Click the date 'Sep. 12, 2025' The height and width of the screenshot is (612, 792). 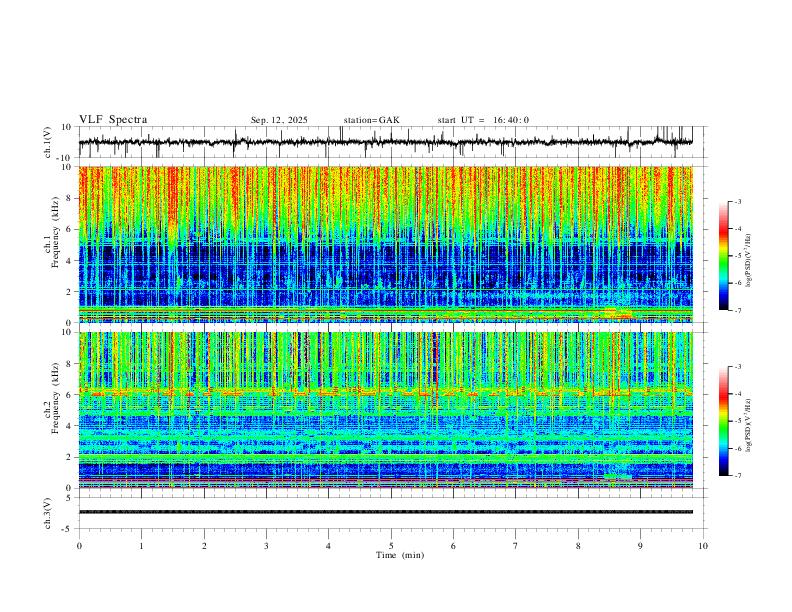coord(279,120)
